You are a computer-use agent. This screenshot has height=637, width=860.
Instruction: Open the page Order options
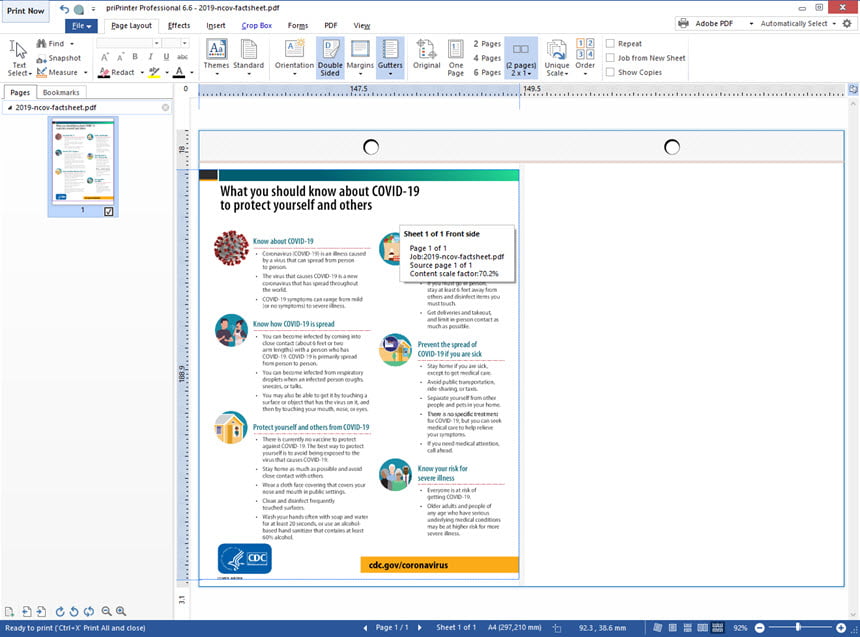click(585, 58)
